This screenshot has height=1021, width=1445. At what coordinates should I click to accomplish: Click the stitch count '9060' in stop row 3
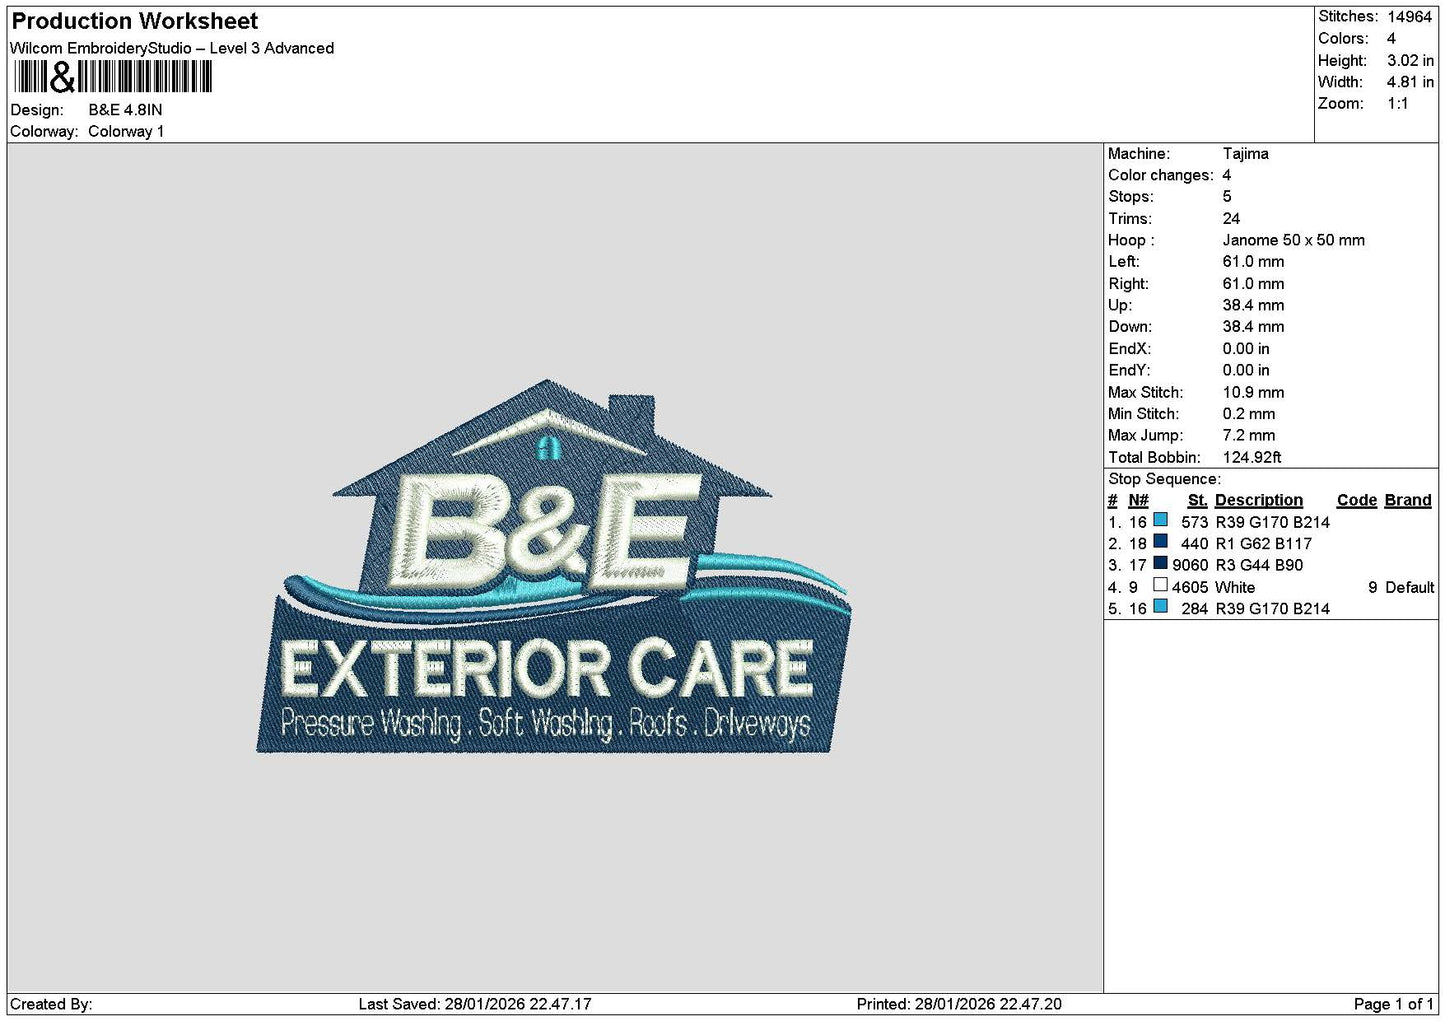click(1190, 565)
